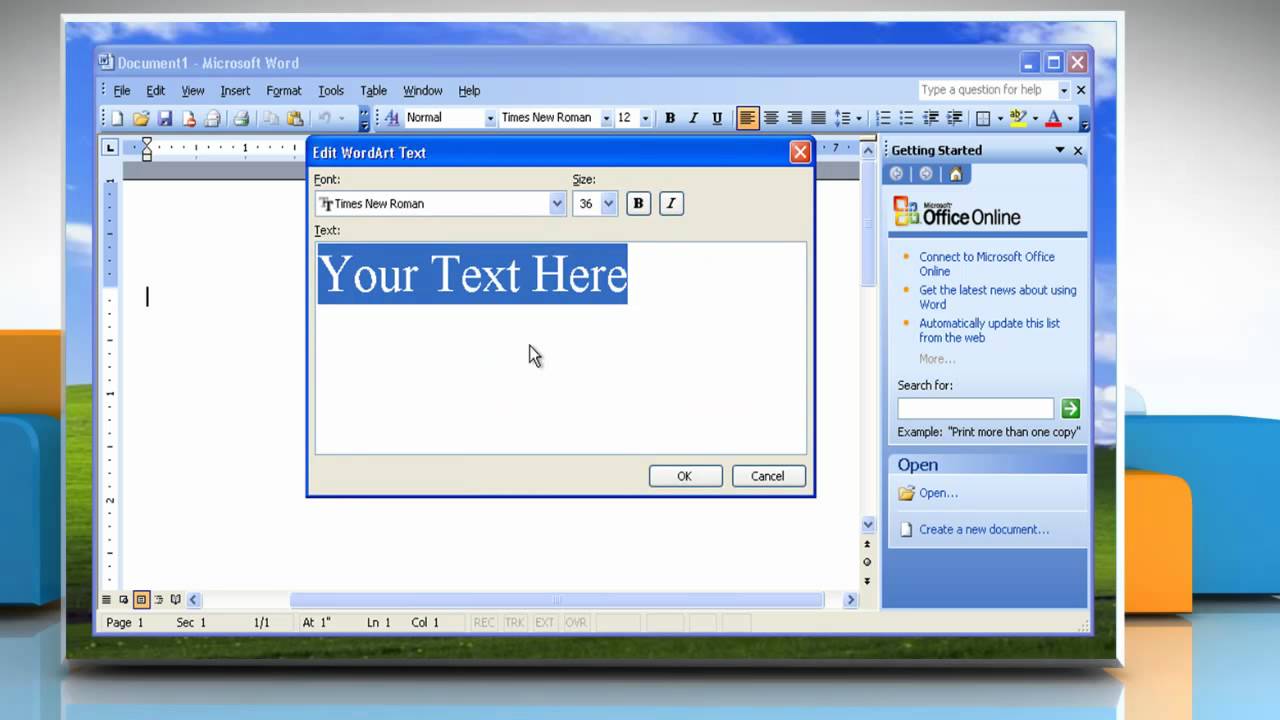Screen dimensions: 1280x720
Task: Switch to Web Layout View icon
Action: point(124,600)
